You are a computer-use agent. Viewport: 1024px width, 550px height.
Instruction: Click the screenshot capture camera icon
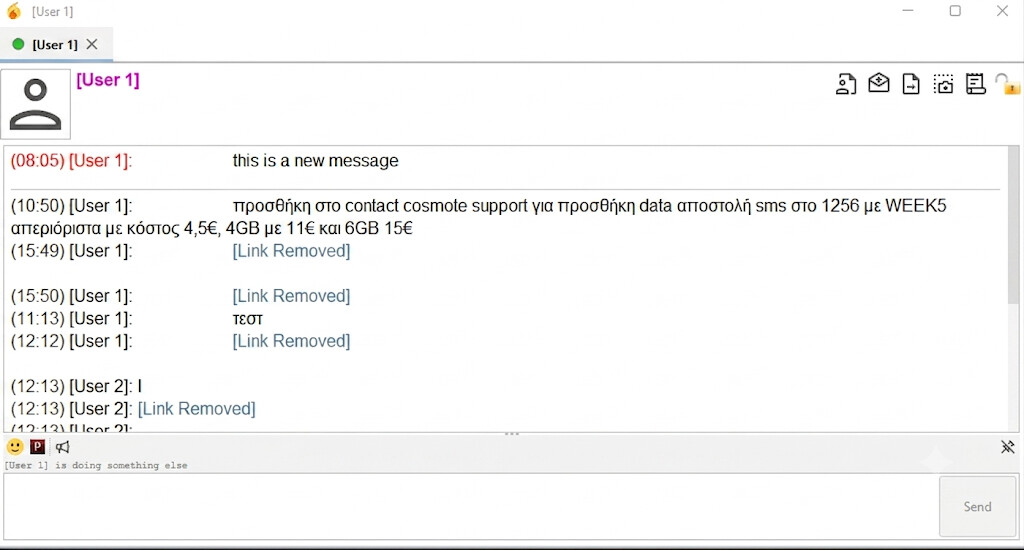tap(943, 84)
